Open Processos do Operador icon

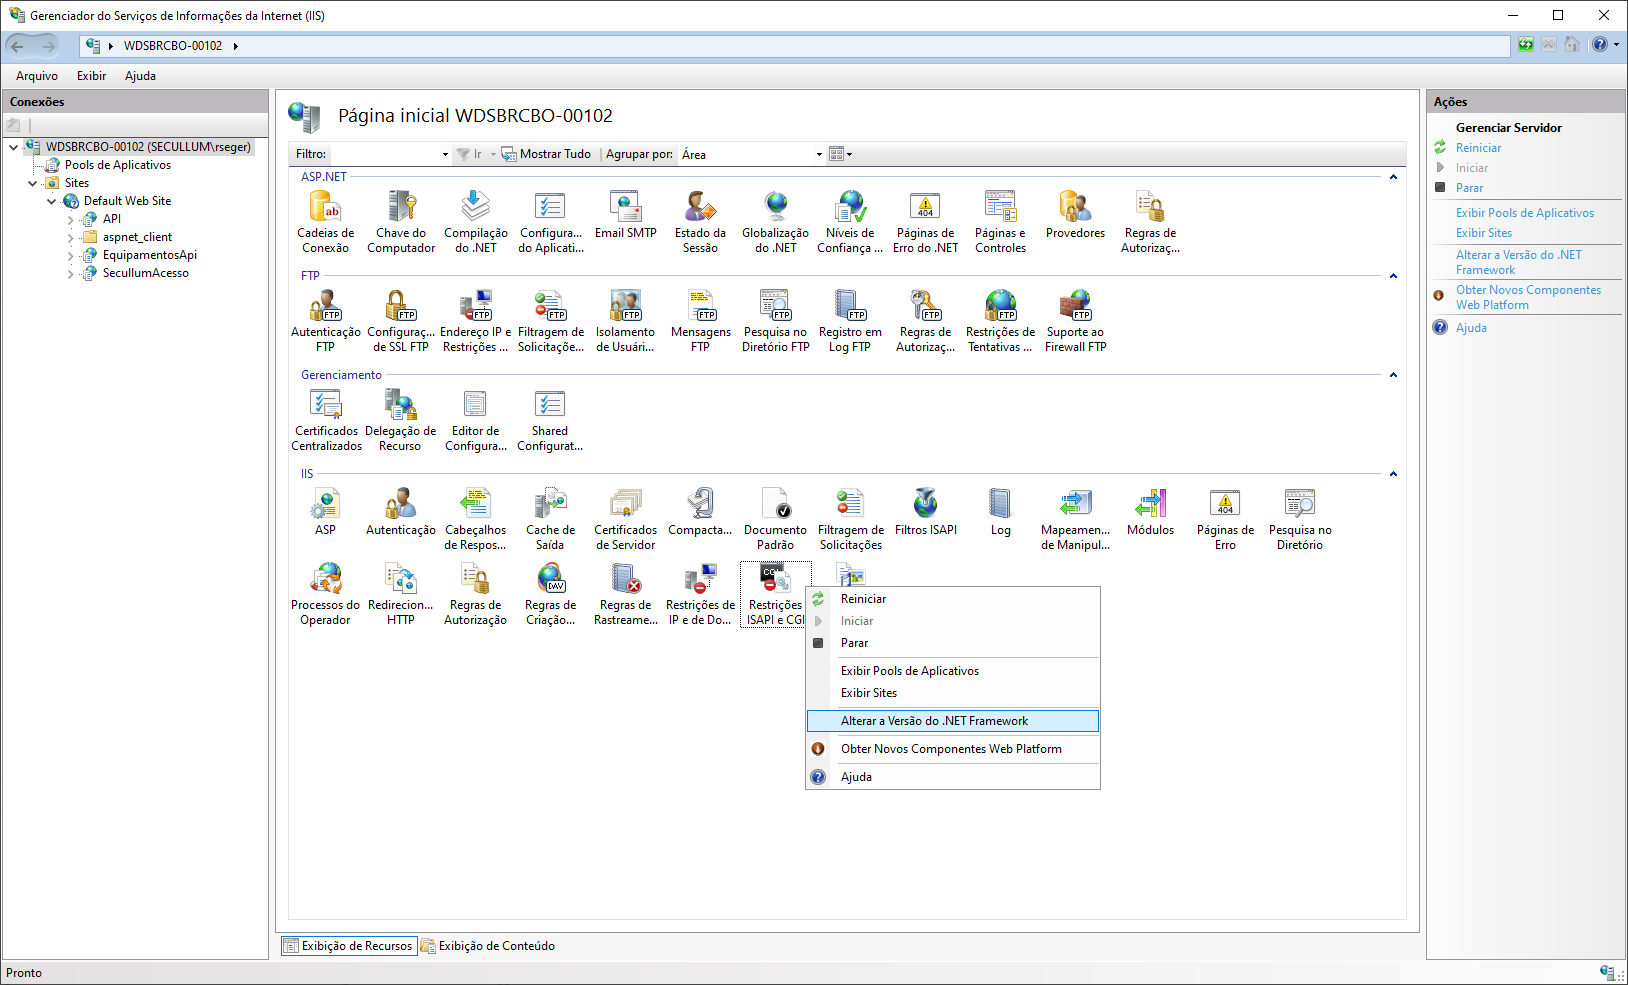[x=325, y=579]
